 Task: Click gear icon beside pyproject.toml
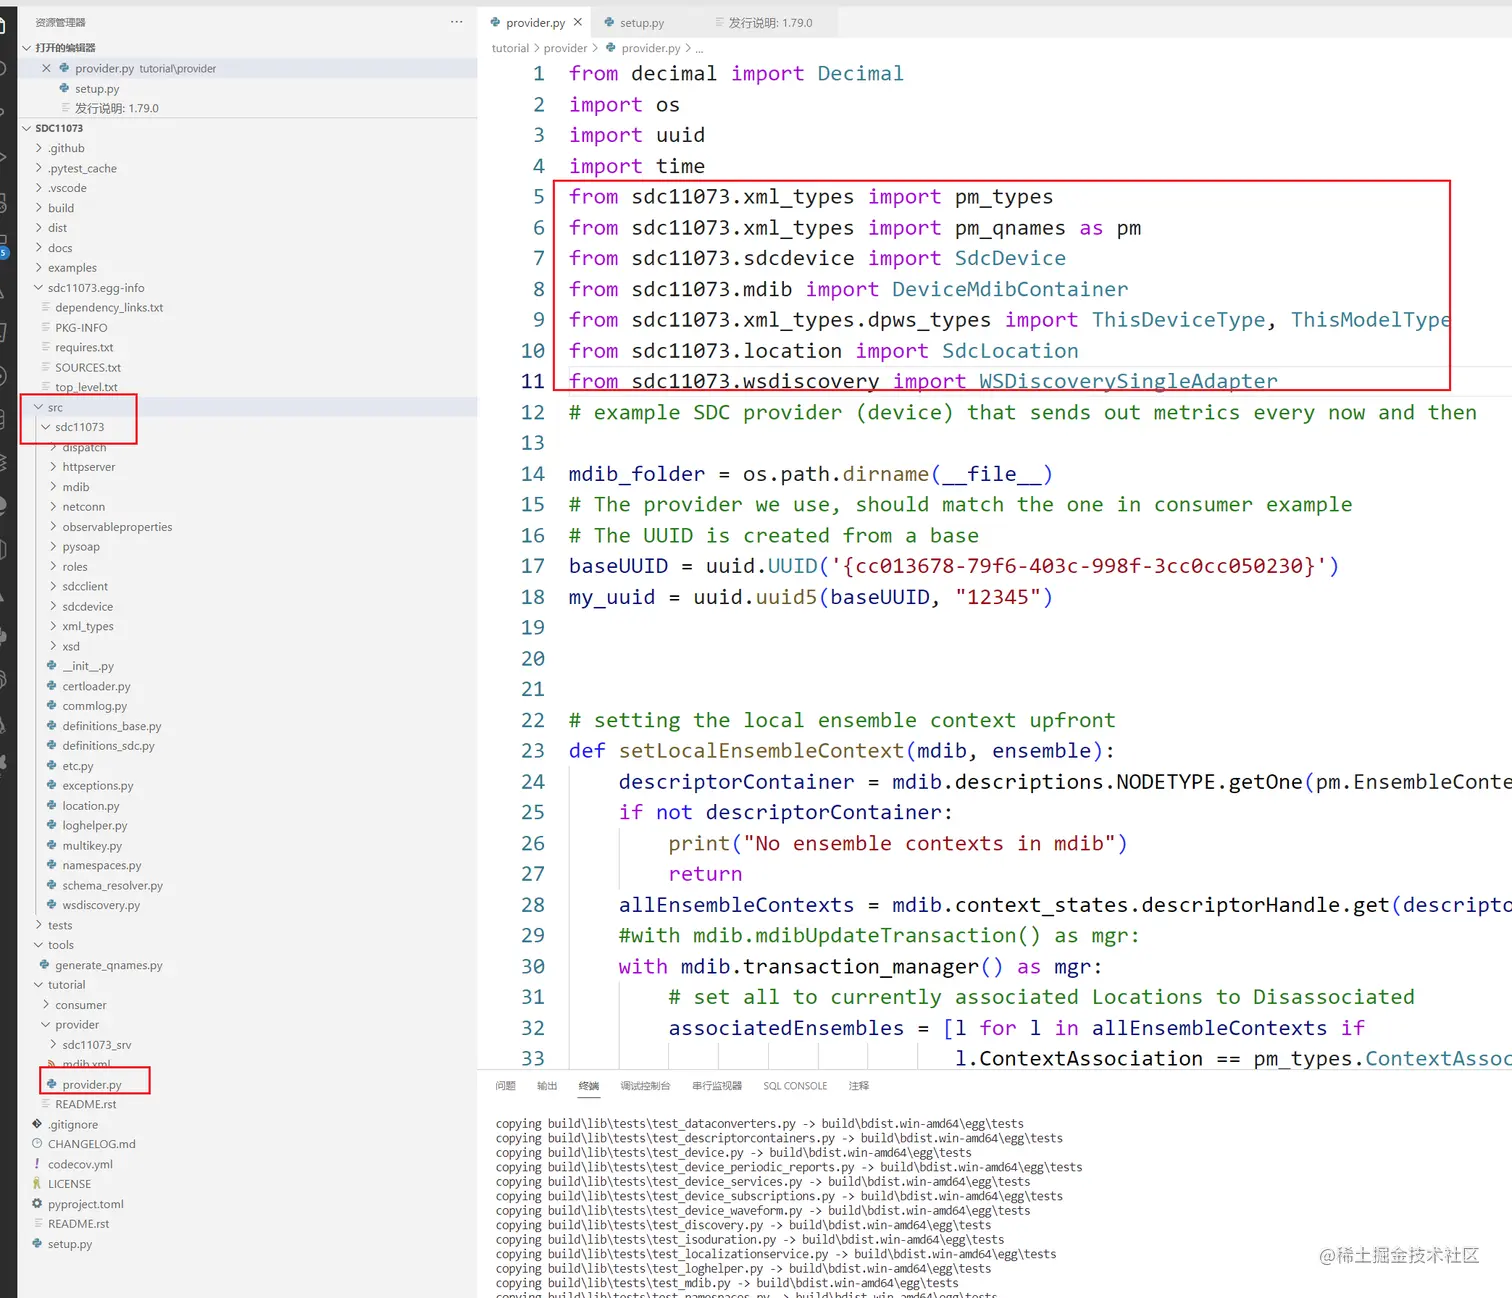click(37, 1204)
